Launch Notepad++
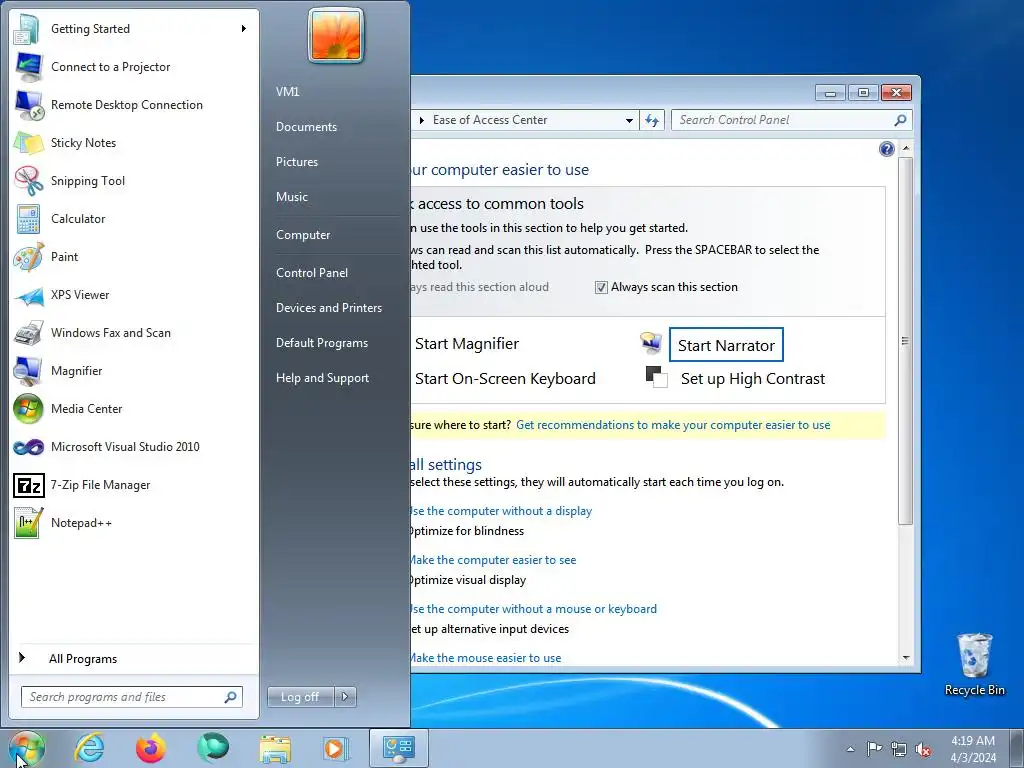This screenshot has height=768, width=1024. click(x=134, y=522)
